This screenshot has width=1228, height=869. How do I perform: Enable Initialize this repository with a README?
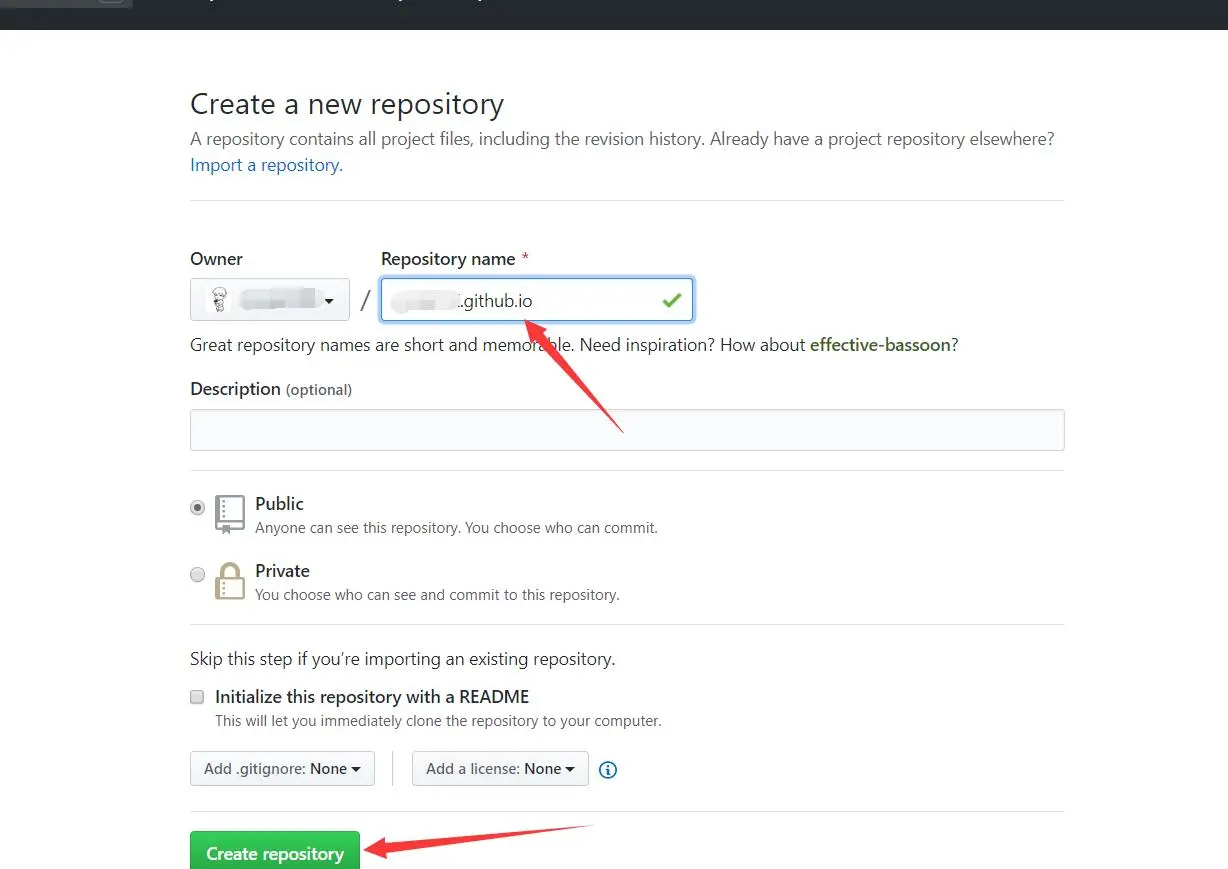click(x=197, y=697)
